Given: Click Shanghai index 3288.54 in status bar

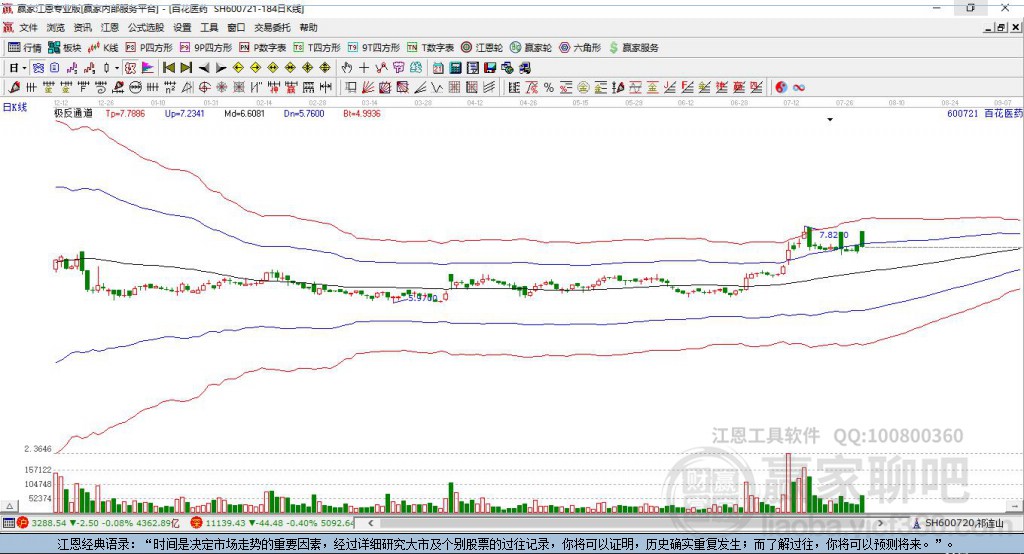Looking at the screenshot, I should coord(49,523).
